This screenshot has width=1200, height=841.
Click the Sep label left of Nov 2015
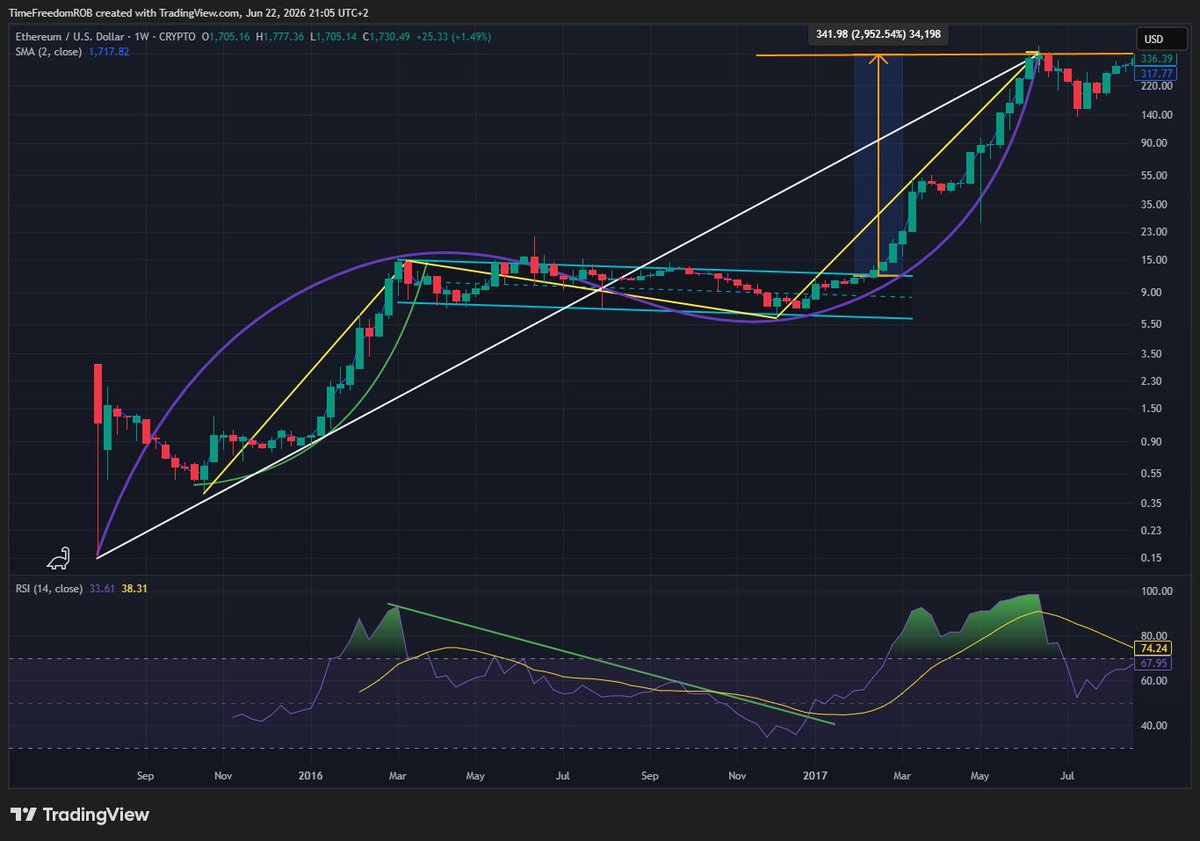coord(145,774)
